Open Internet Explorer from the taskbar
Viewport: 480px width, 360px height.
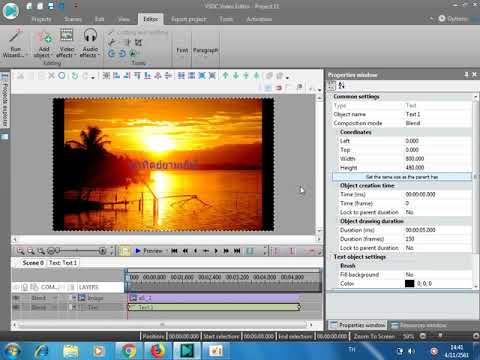41,351
